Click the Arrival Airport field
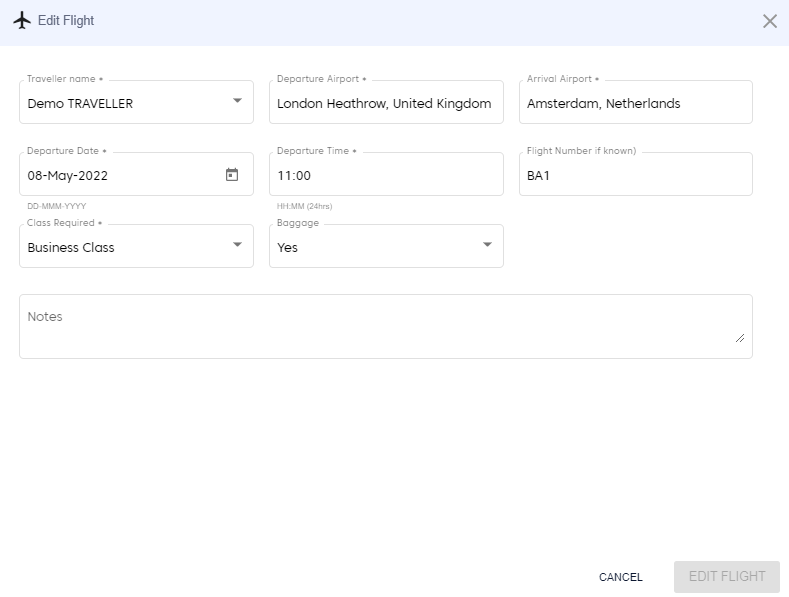789x597 pixels. click(635, 103)
